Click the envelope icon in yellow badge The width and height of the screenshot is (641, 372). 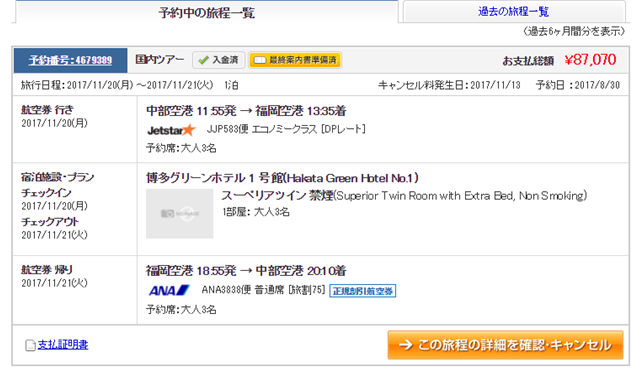[x=260, y=60]
